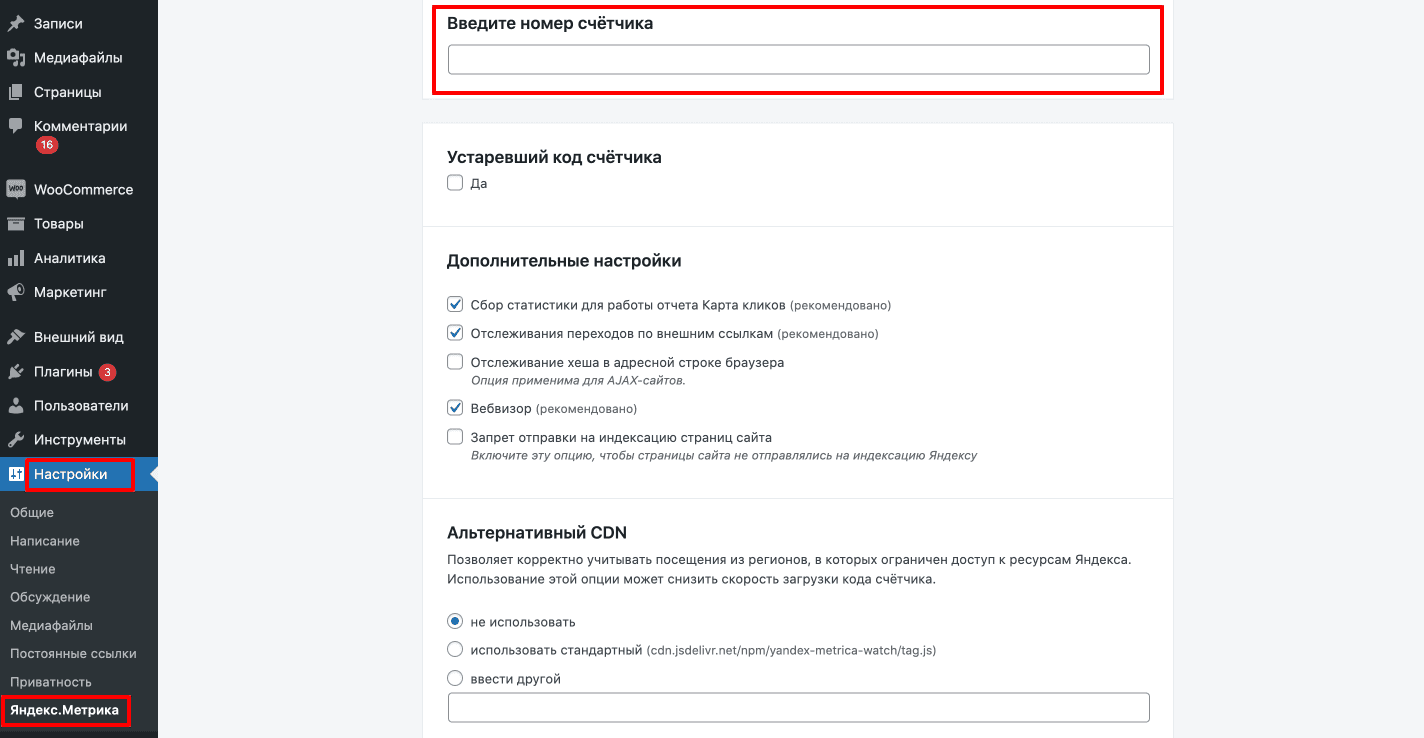This screenshot has height=738, width=1424.
Task: Enable the Устаревший код счётчика checkbox
Action: (455, 183)
